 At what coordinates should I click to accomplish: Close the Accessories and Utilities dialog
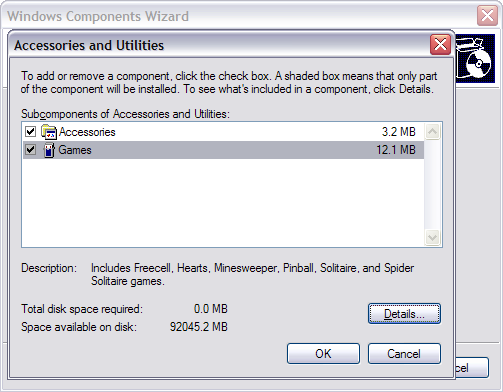(440, 44)
